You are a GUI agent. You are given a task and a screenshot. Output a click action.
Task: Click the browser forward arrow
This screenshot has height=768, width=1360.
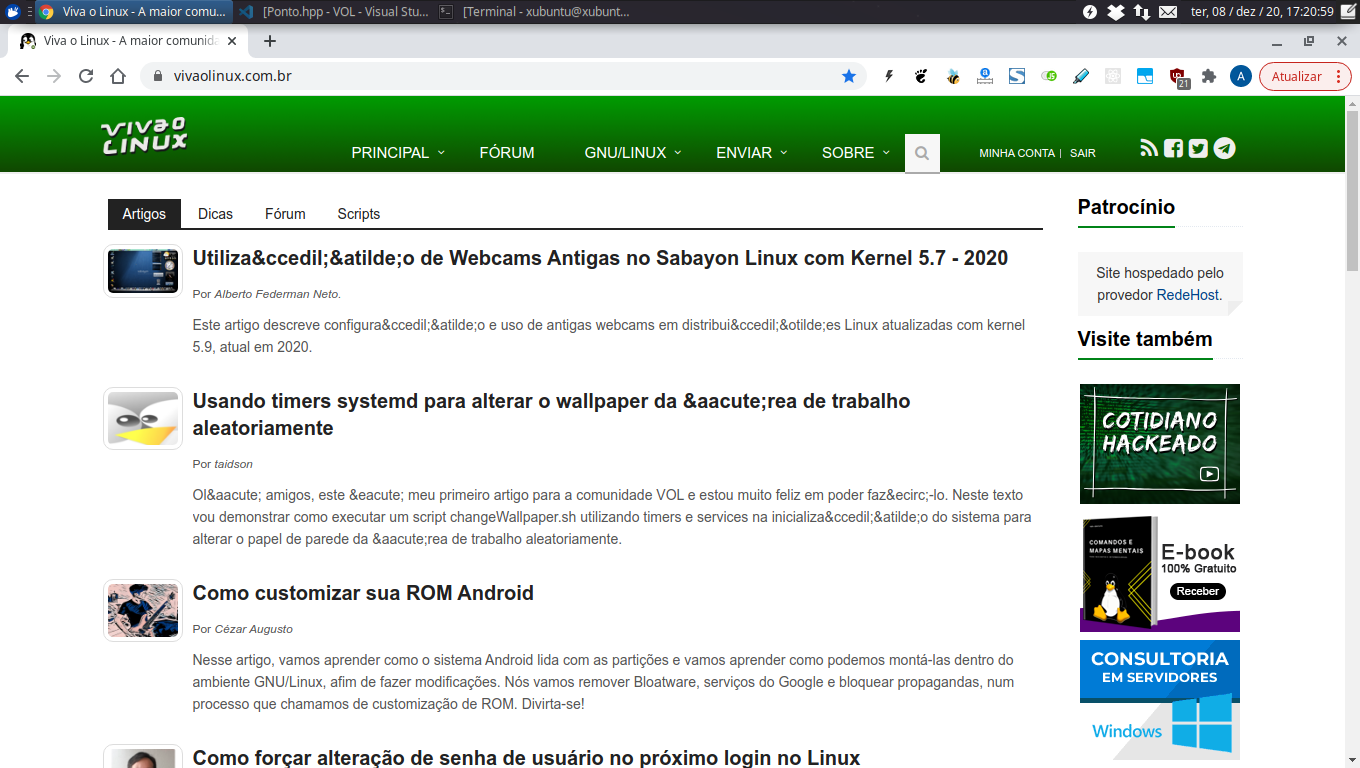click(54, 76)
